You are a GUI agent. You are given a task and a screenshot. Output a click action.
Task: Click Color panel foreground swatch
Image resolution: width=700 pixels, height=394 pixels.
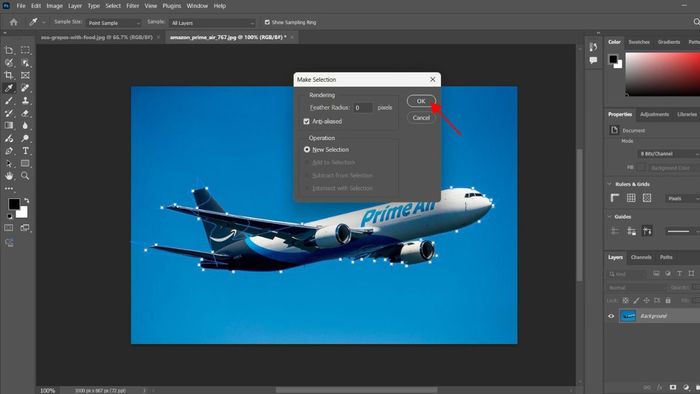click(613, 59)
